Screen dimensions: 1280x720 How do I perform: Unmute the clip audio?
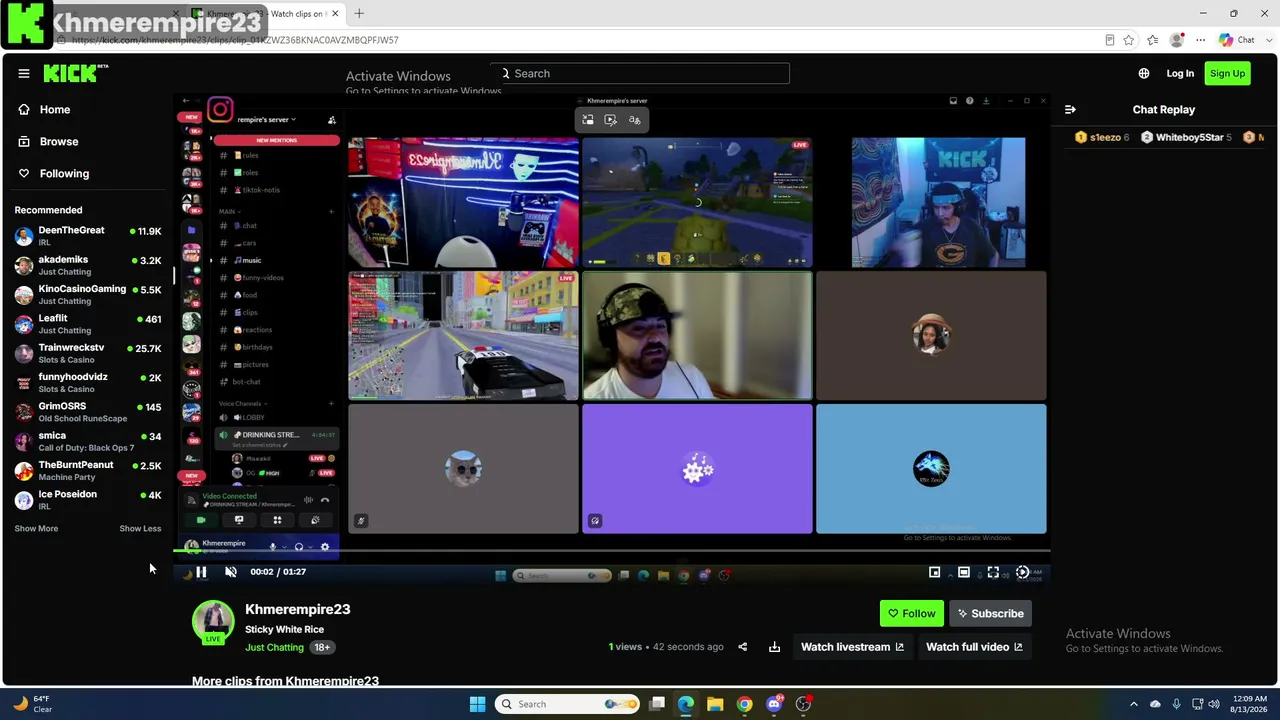click(x=231, y=572)
